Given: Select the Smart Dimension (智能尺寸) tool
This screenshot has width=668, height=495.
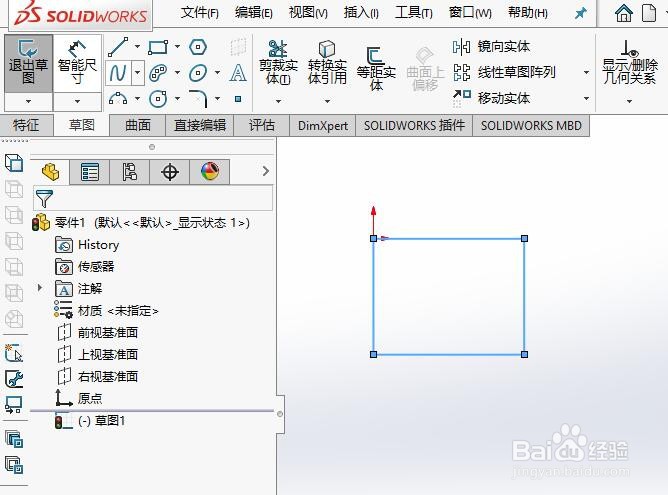Looking at the screenshot, I should [77, 64].
